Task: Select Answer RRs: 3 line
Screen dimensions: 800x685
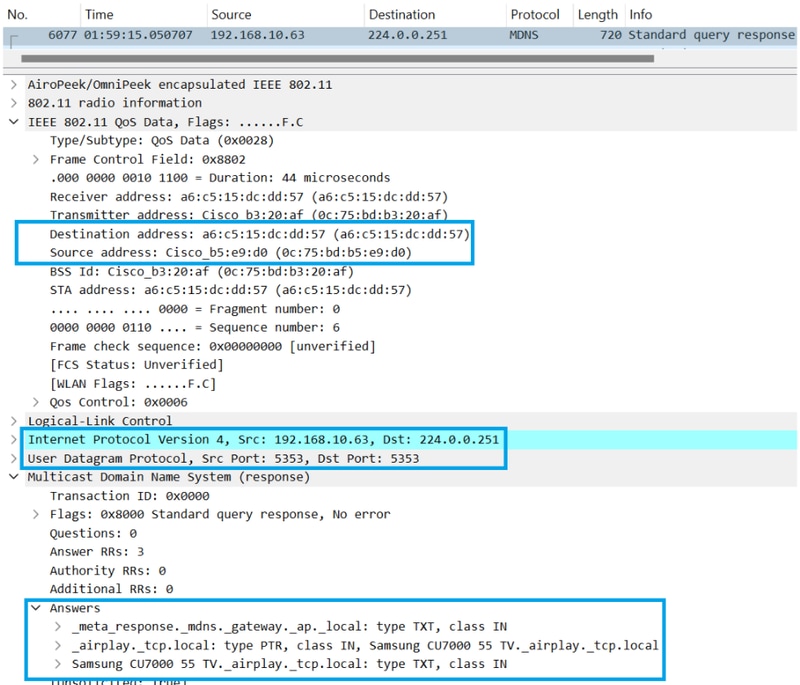Action: pyautogui.click(x=97, y=551)
